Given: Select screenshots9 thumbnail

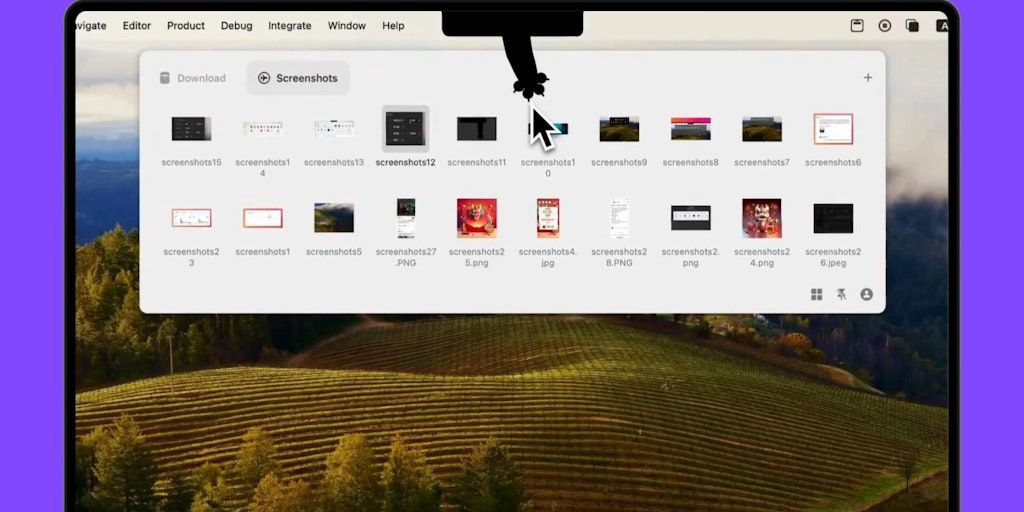Looking at the screenshot, I should click(x=619, y=129).
